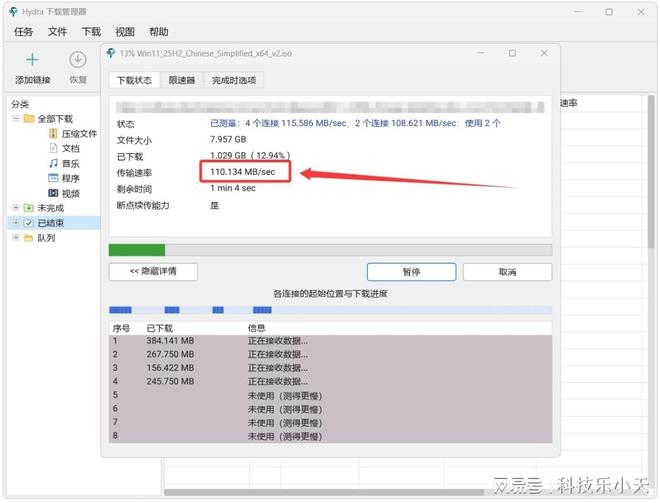Click the 已下载 column header in connections list

pyautogui.click(x=160, y=328)
